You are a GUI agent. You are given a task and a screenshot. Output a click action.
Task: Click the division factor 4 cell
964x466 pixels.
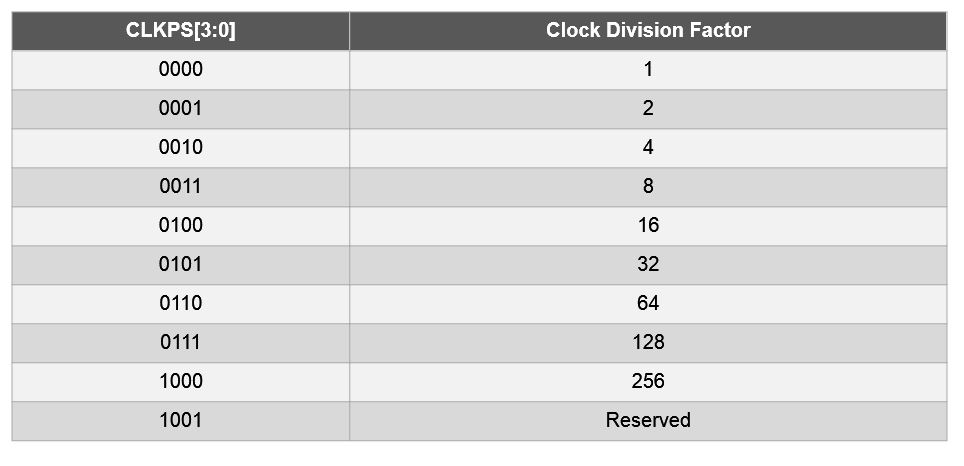click(x=648, y=148)
